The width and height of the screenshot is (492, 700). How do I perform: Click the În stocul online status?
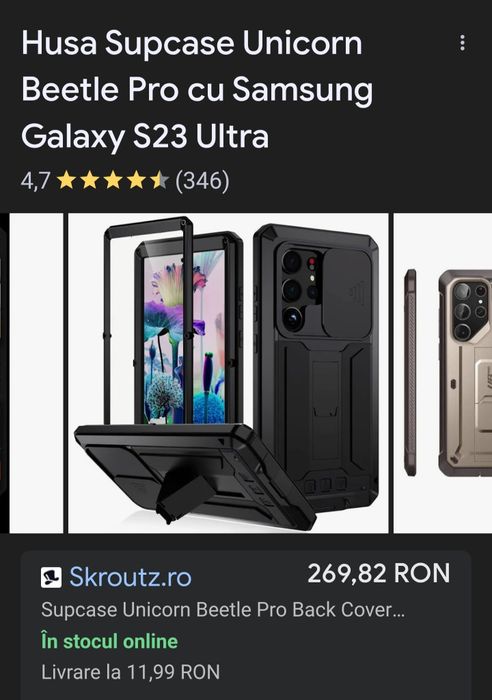(109, 642)
